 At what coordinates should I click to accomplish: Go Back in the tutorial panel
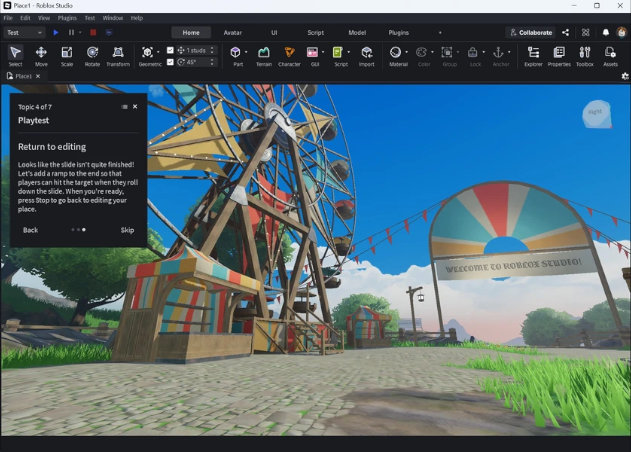point(30,230)
